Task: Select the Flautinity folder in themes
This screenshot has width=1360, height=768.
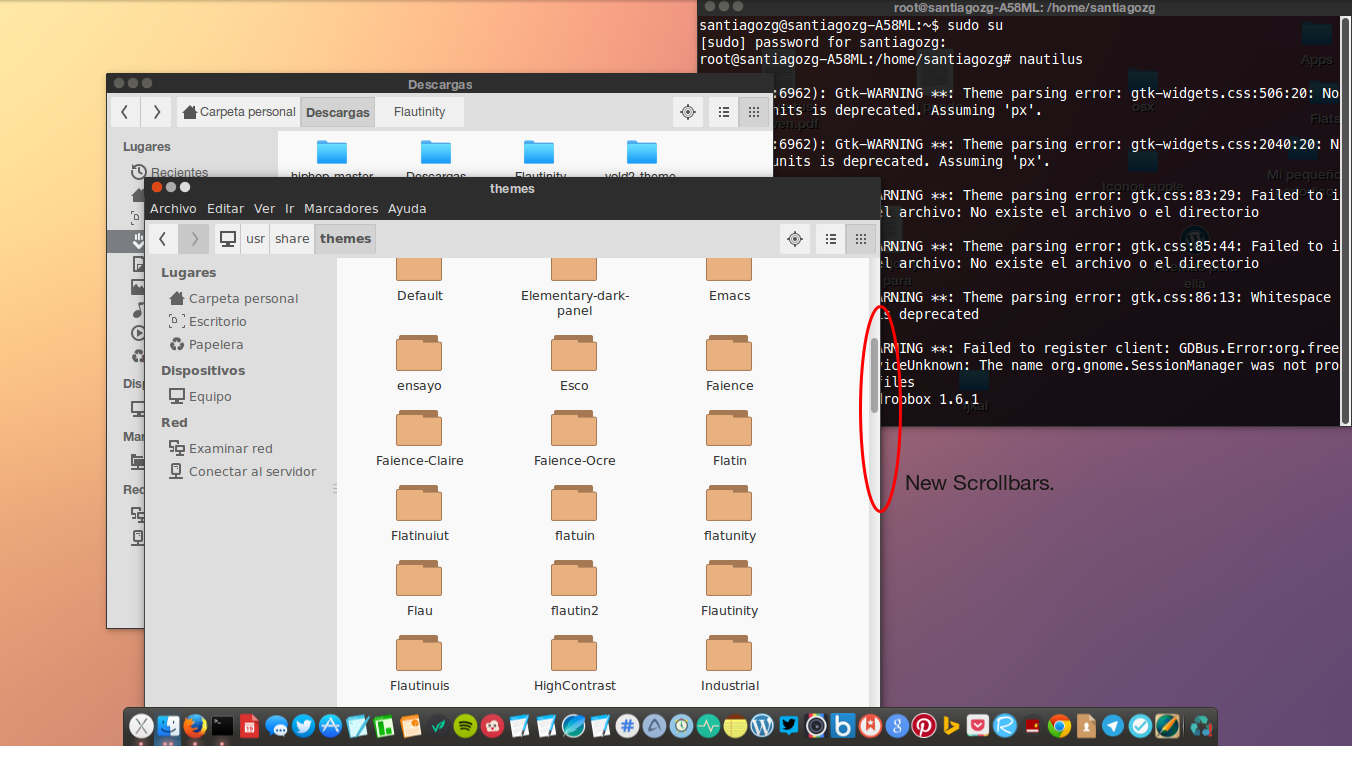Action: click(730, 588)
